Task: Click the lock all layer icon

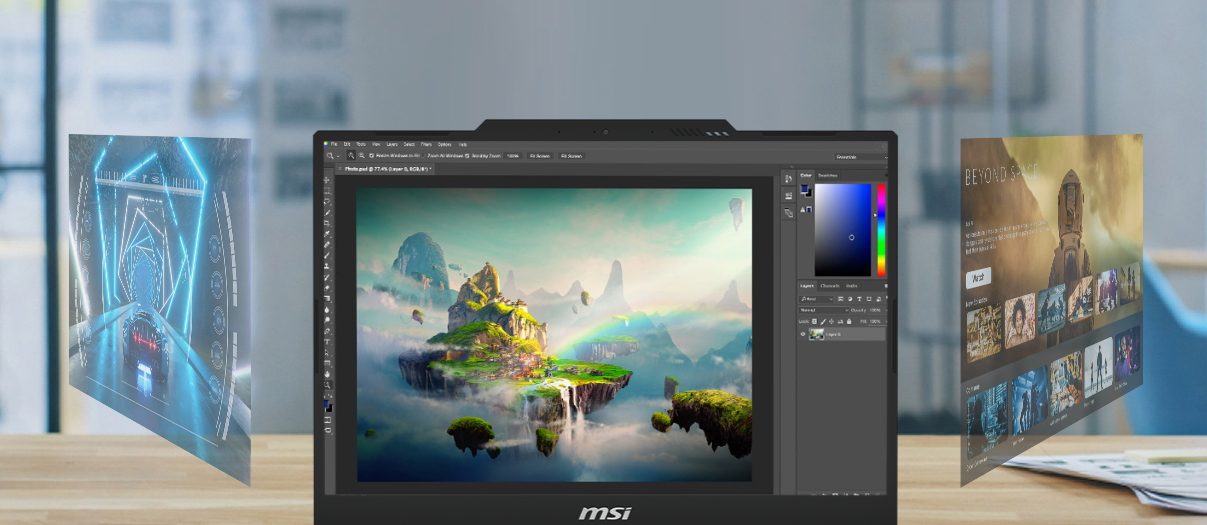Action: coord(849,321)
